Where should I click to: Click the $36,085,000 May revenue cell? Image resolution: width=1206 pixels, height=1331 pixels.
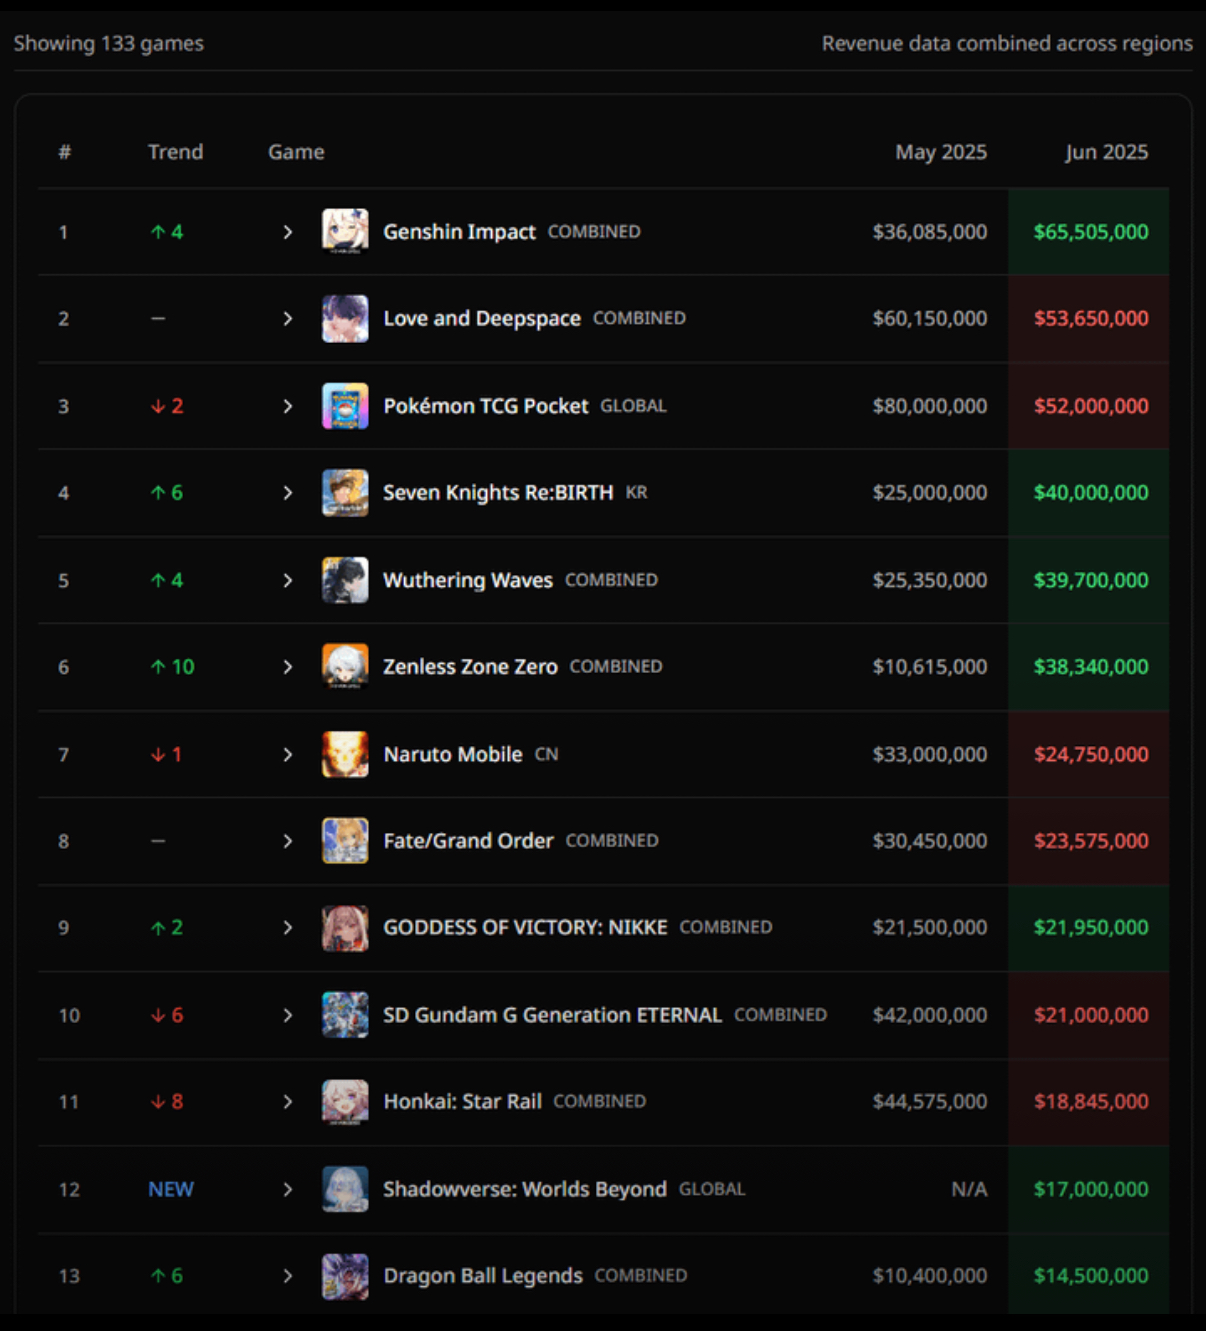[x=929, y=232]
